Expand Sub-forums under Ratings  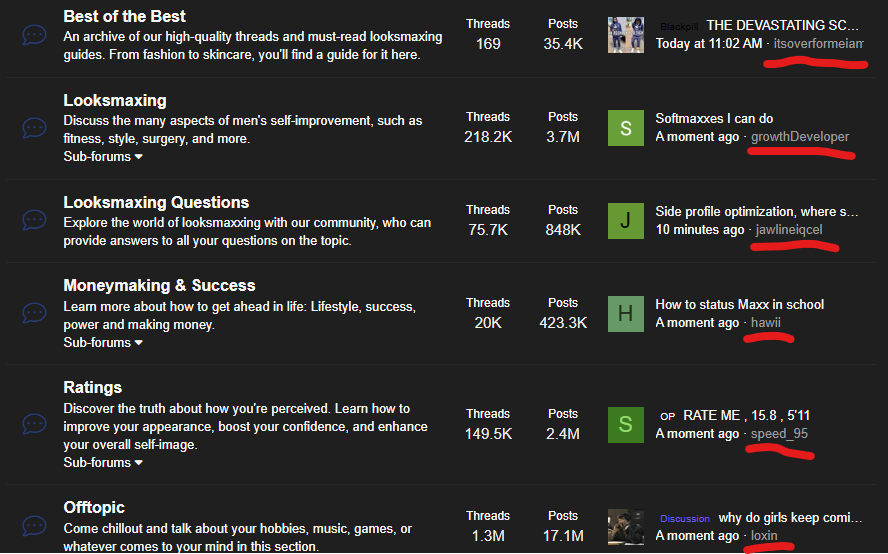pyautogui.click(x=103, y=463)
